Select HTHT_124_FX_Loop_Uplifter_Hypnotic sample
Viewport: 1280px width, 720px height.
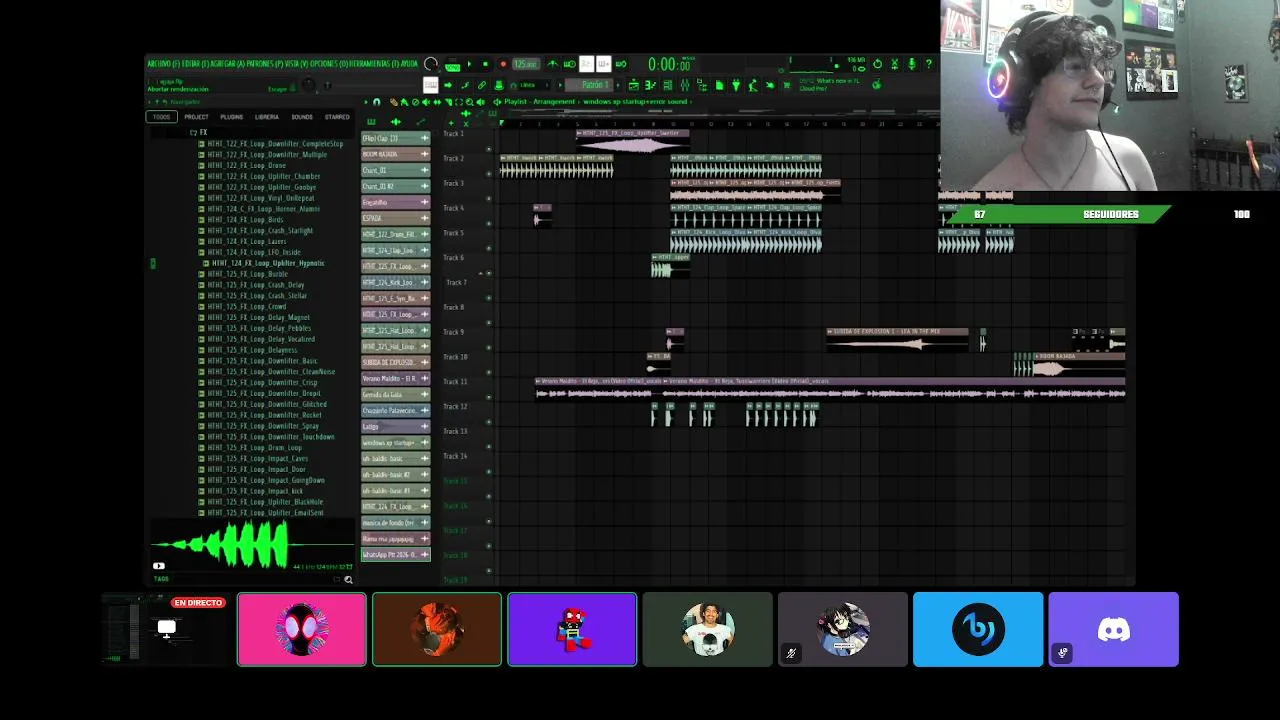click(266, 263)
